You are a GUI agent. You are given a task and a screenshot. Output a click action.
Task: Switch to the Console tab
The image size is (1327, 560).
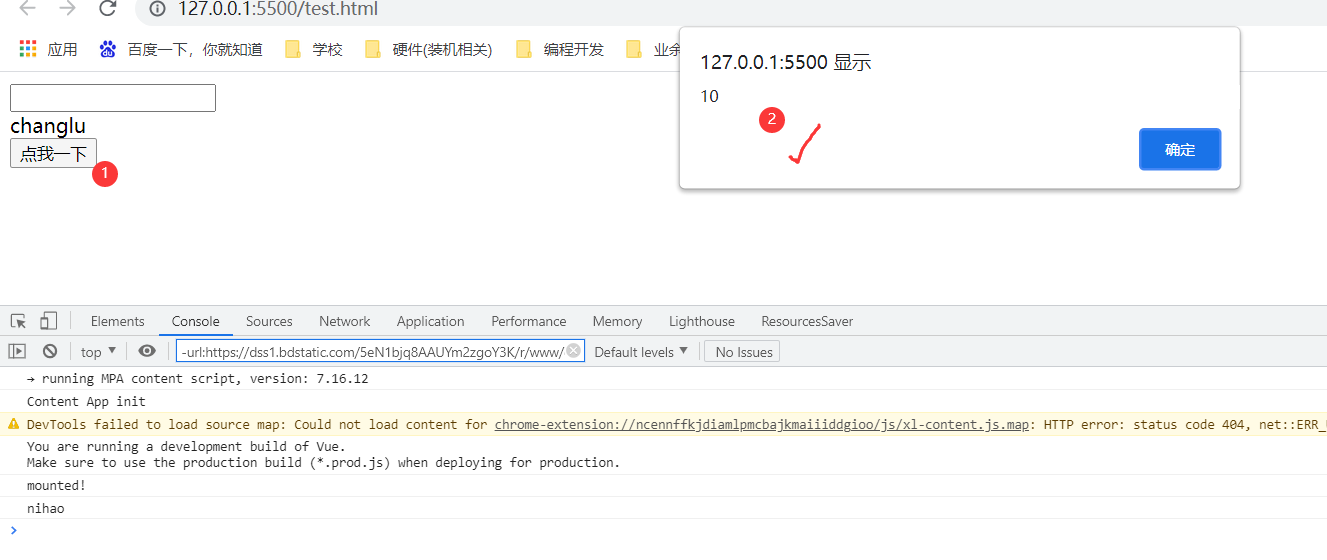pyautogui.click(x=196, y=321)
